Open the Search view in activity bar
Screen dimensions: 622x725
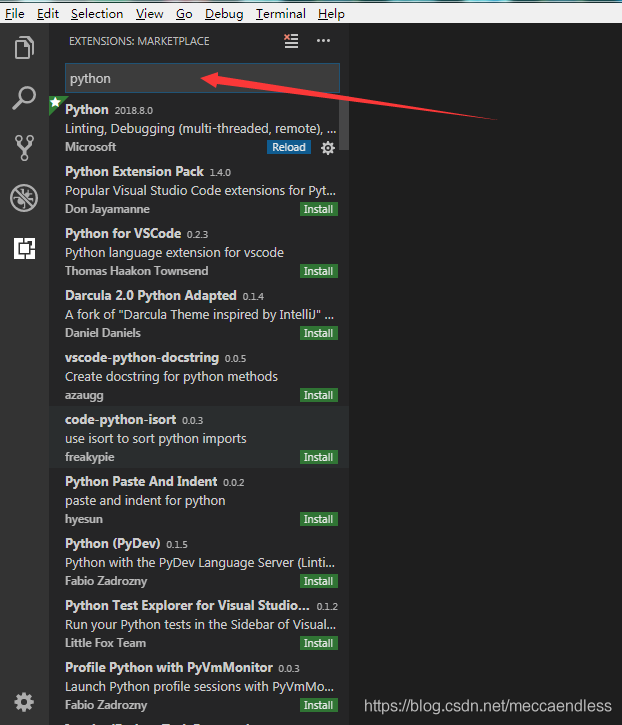(x=24, y=98)
